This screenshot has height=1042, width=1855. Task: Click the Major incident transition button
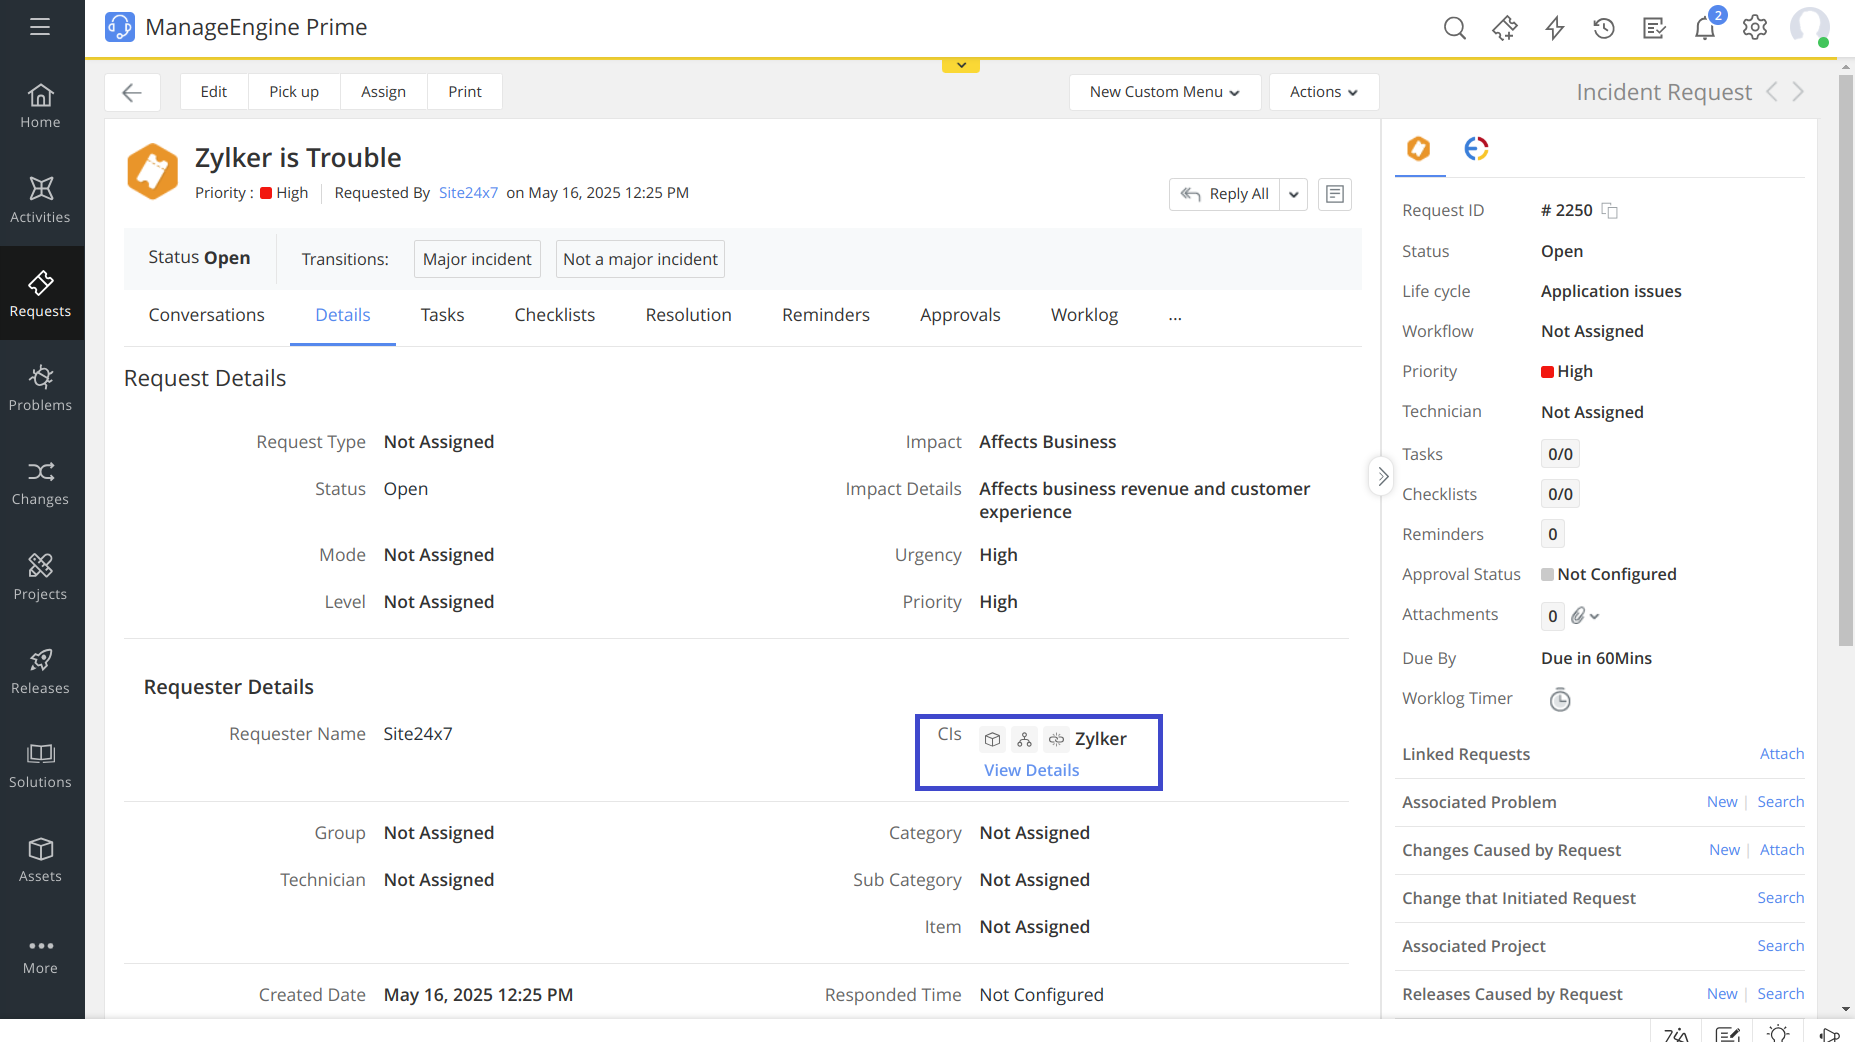(x=477, y=259)
